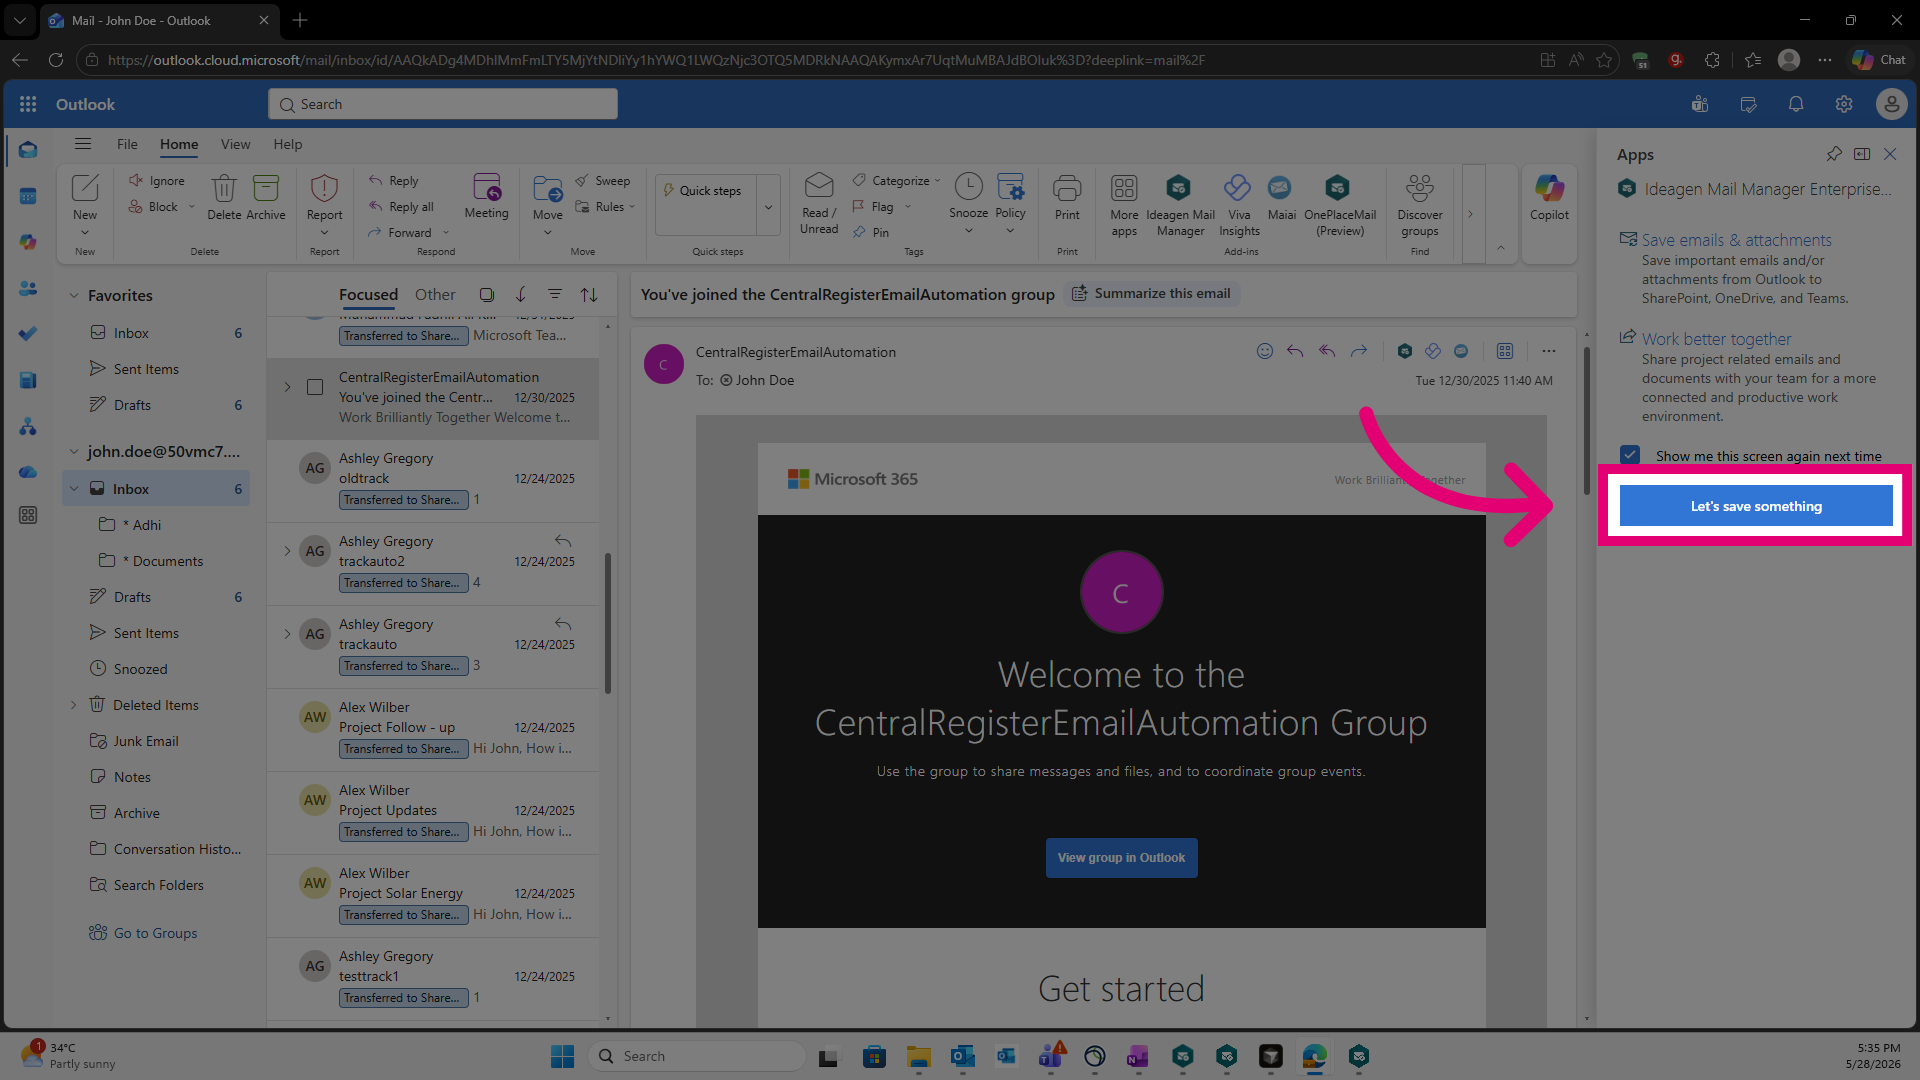Mark message Read / Unread
The height and width of the screenshot is (1080, 1920).
(x=819, y=205)
